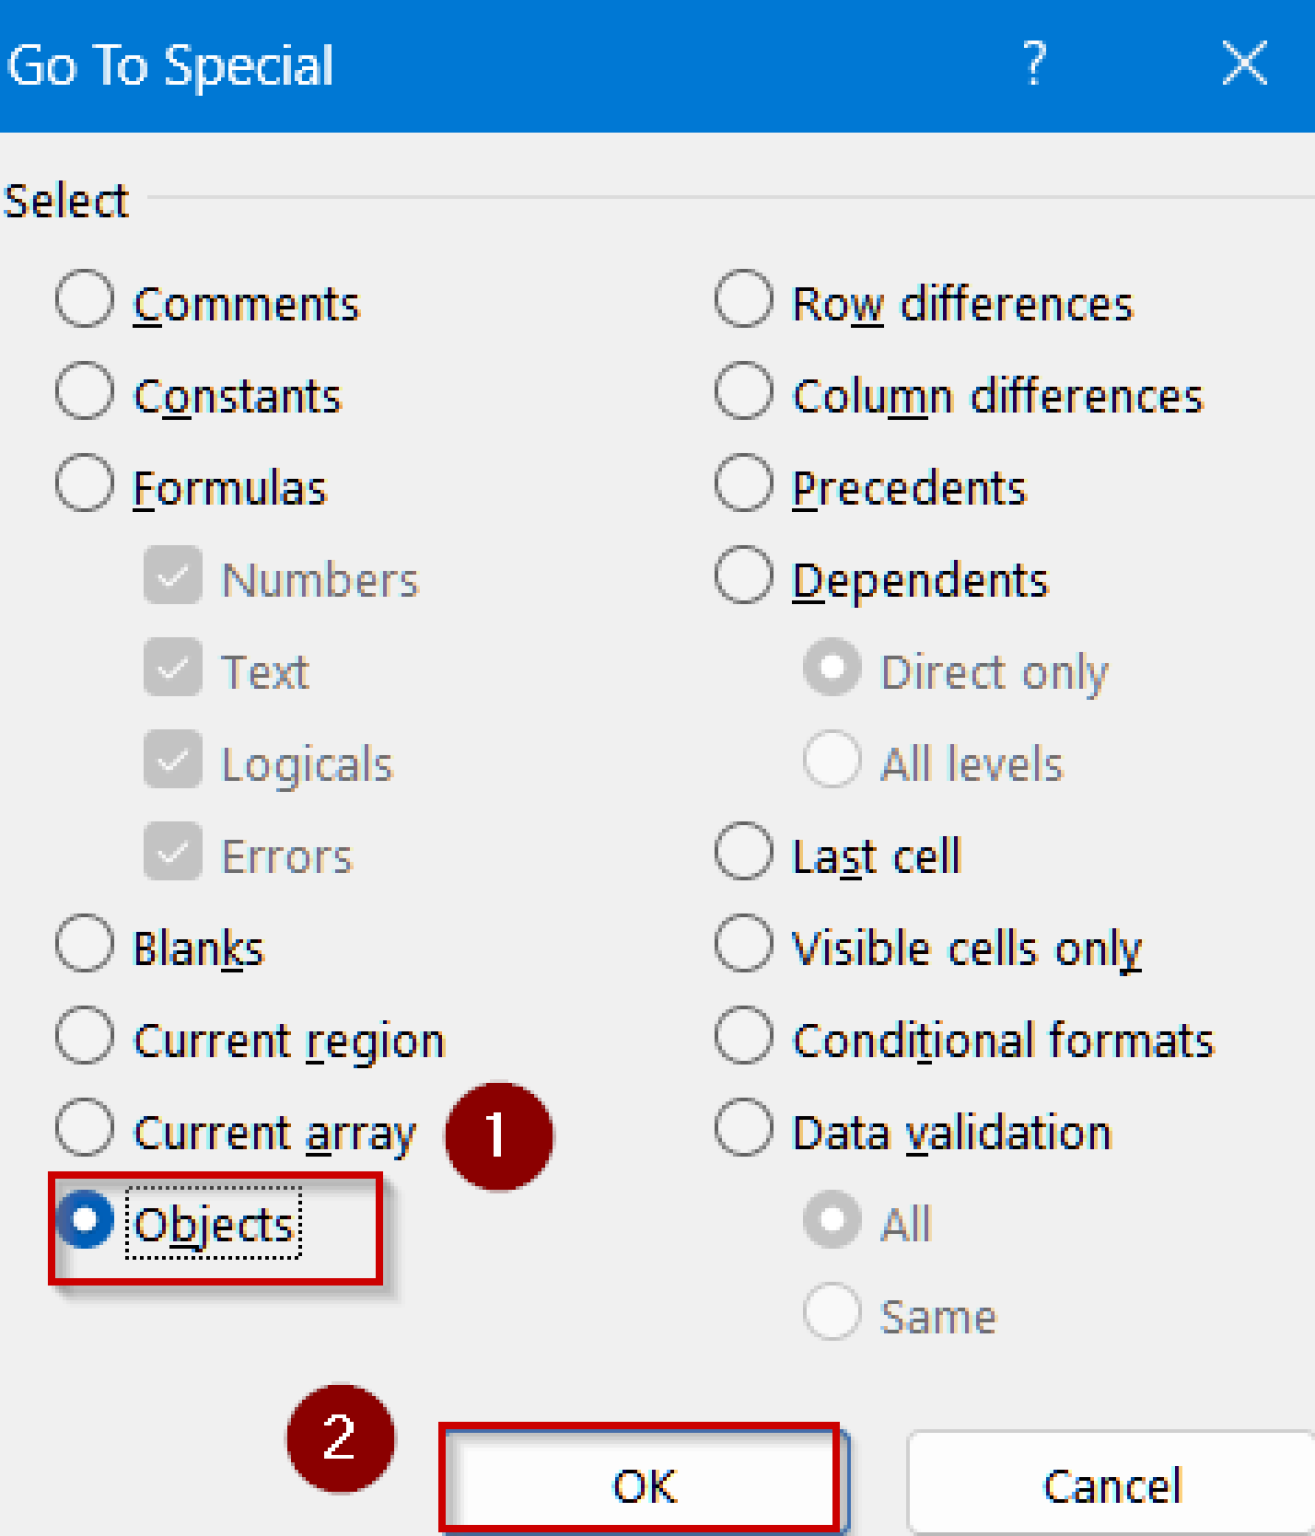1315x1536 pixels.
Task: Select Visible cells only
Action: click(741, 944)
